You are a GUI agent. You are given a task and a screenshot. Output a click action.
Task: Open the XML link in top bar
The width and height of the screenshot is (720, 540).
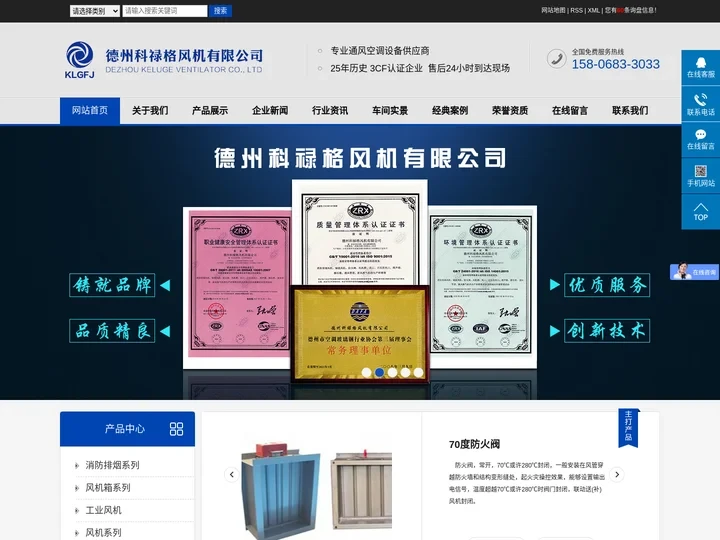(x=593, y=10)
